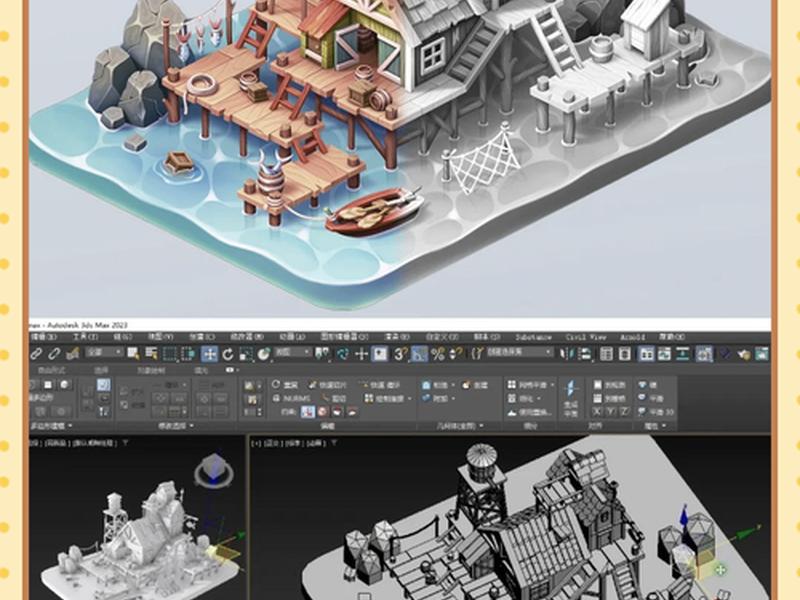This screenshot has width=800, height=600.
Task: Click the Select and Link chain icon
Action: pos(36,353)
